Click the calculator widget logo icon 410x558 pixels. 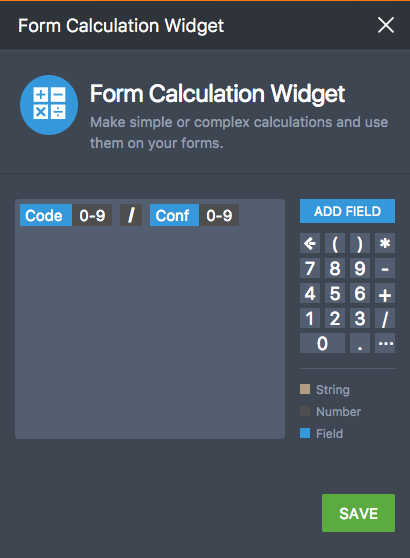[49, 105]
